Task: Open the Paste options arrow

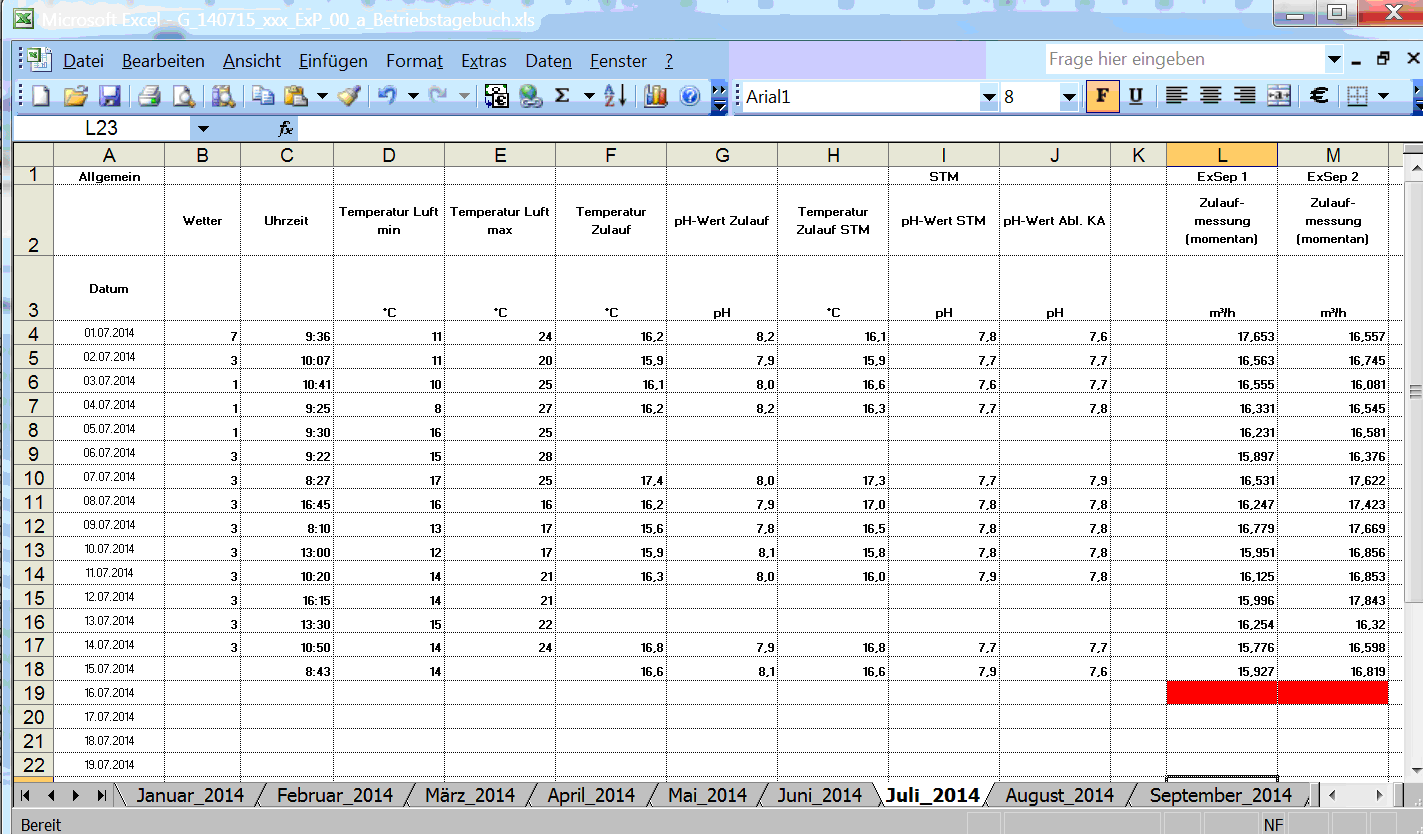Action: coord(322,96)
